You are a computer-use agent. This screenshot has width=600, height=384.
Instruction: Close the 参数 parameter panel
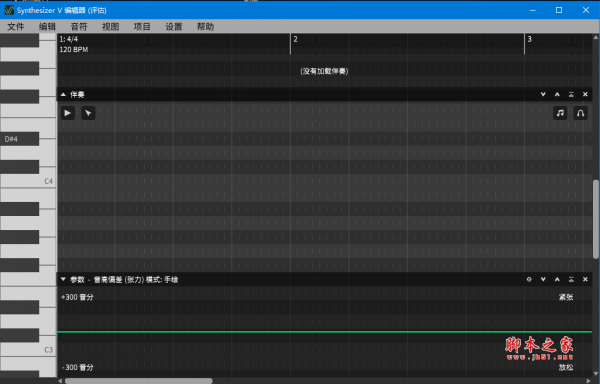(585, 280)
